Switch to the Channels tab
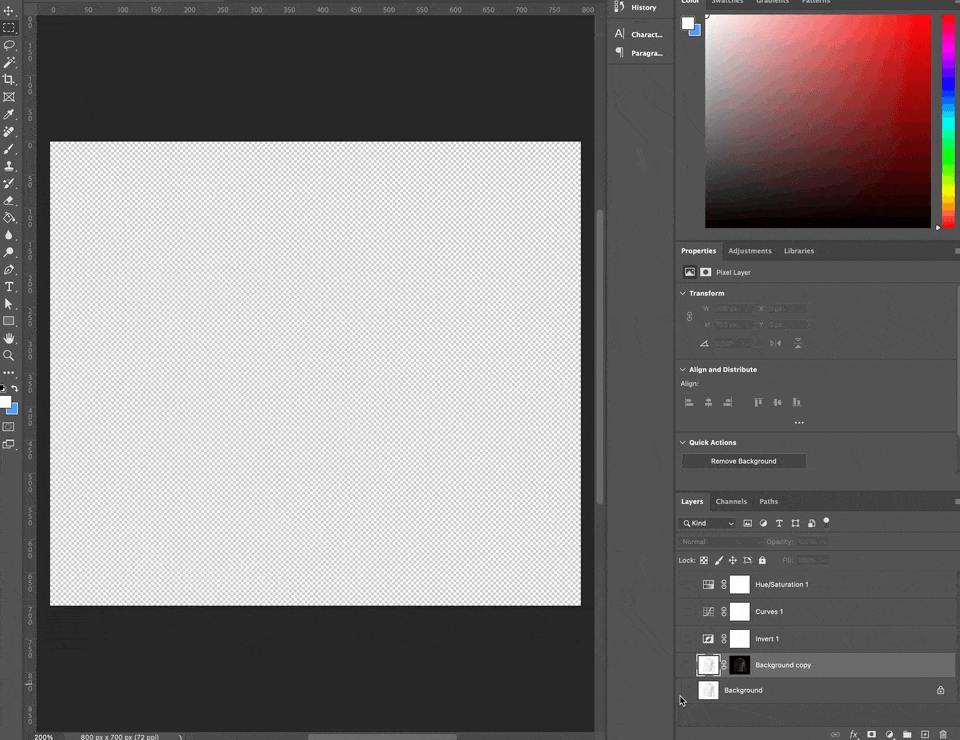The image size is (960, 740). point(731,501)
